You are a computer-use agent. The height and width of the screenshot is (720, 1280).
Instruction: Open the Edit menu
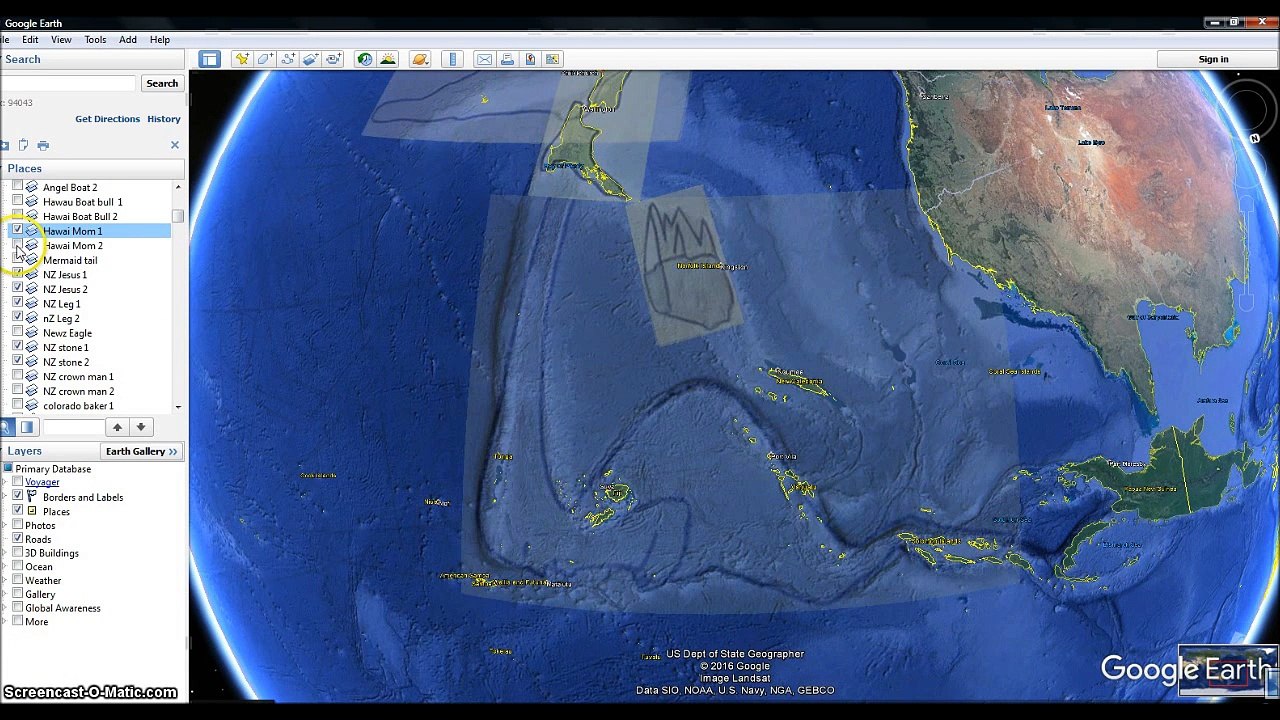[30, 40]
